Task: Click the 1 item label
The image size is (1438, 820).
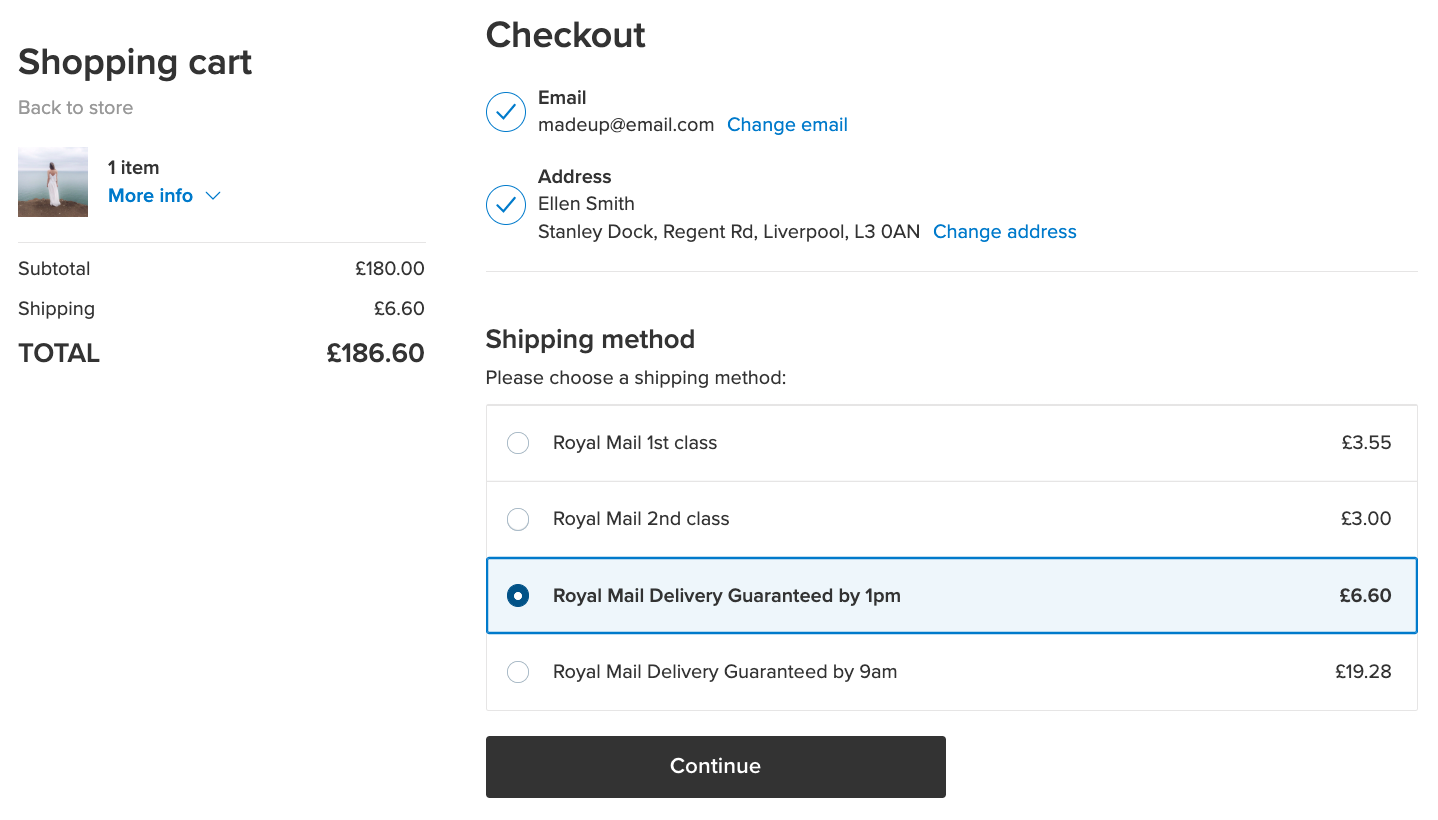Action: [133, 167]
